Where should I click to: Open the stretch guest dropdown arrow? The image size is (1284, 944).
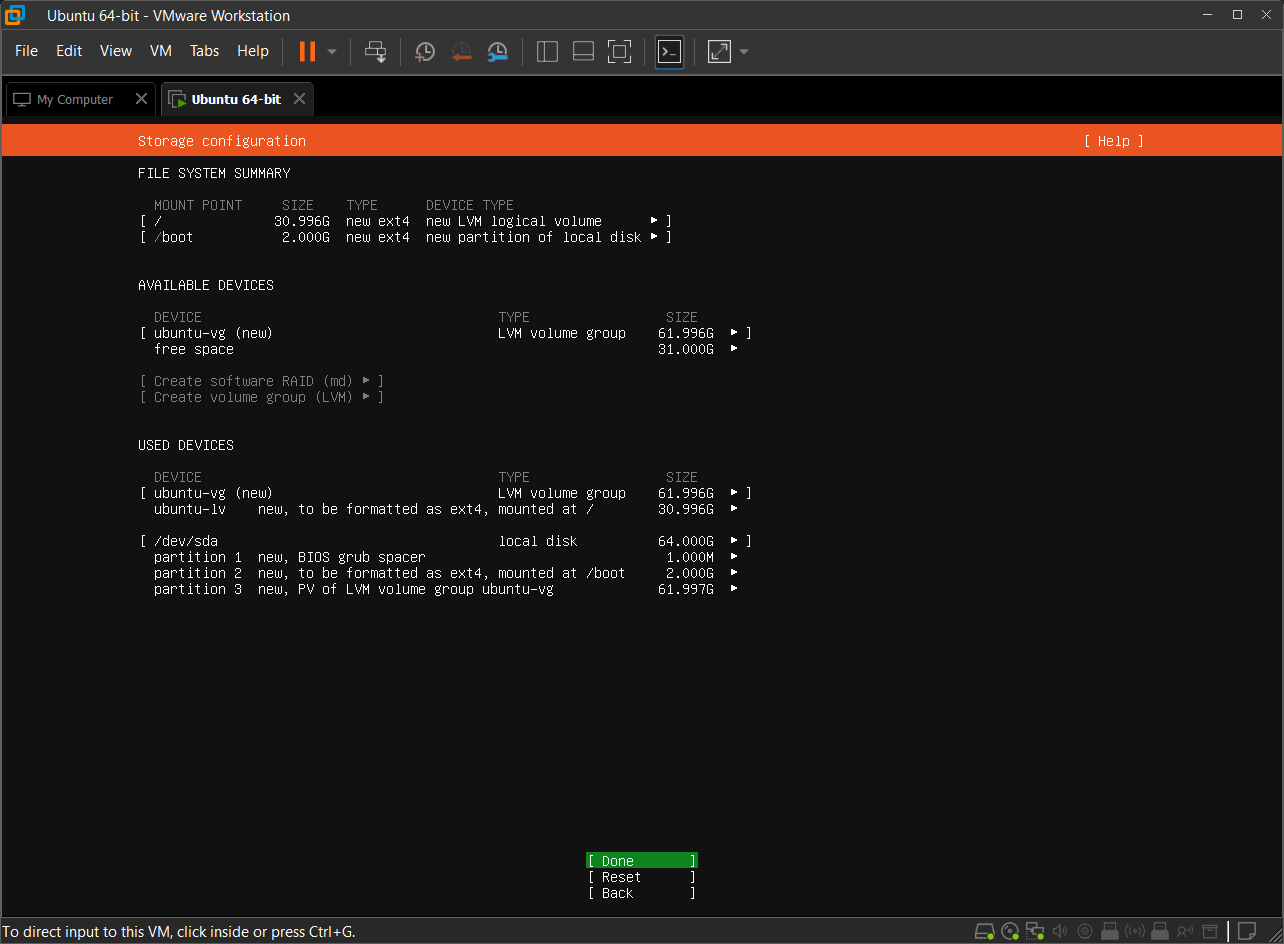pos(743,51)
